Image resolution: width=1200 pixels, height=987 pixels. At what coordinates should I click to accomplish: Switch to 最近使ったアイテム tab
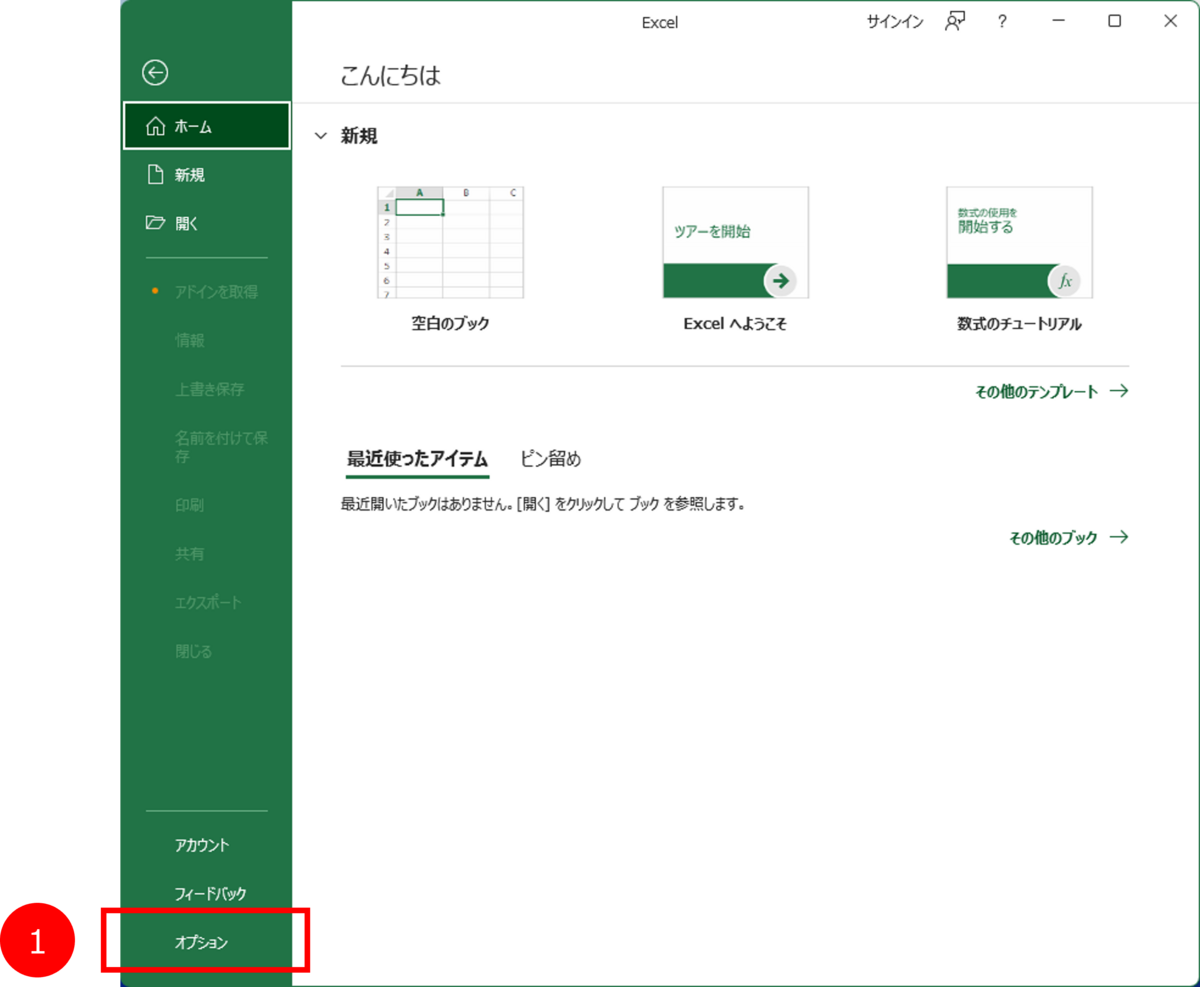(417, 459)
